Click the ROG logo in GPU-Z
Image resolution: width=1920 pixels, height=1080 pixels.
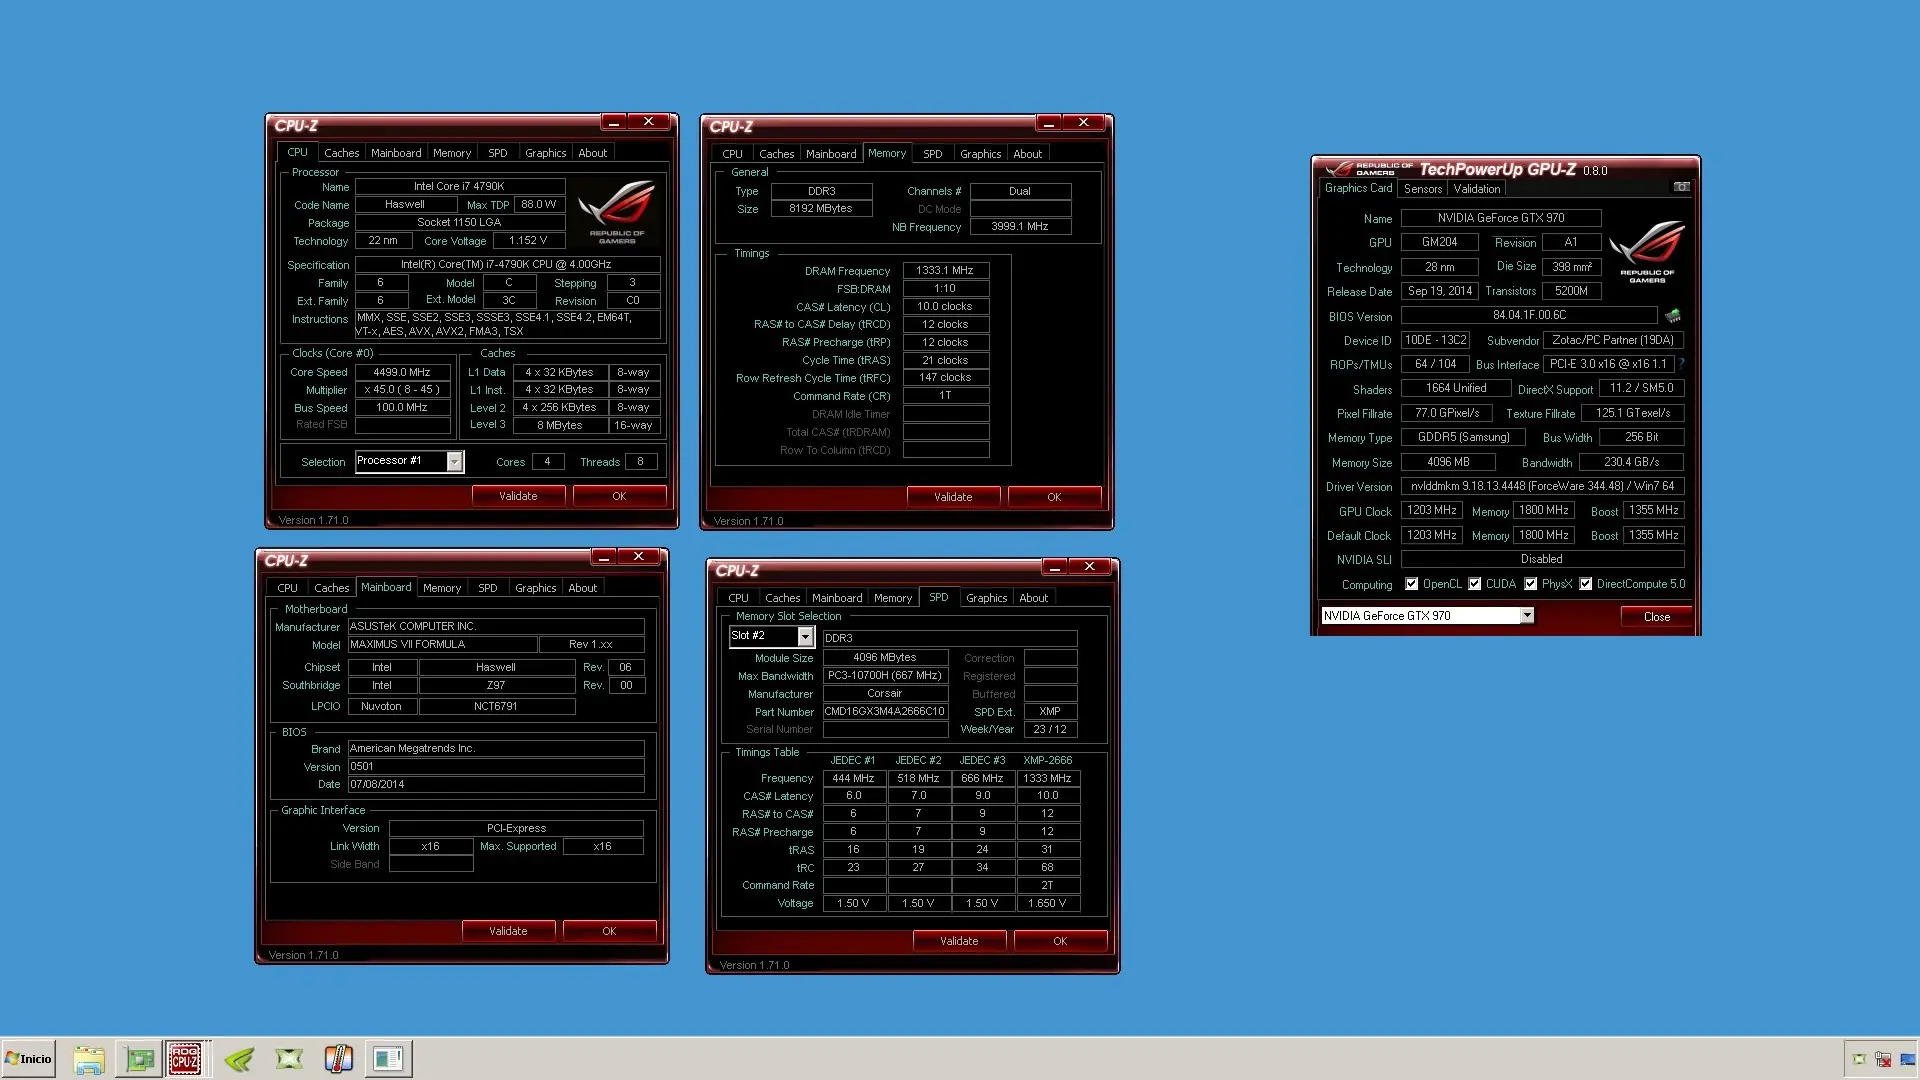[1647, 250]
